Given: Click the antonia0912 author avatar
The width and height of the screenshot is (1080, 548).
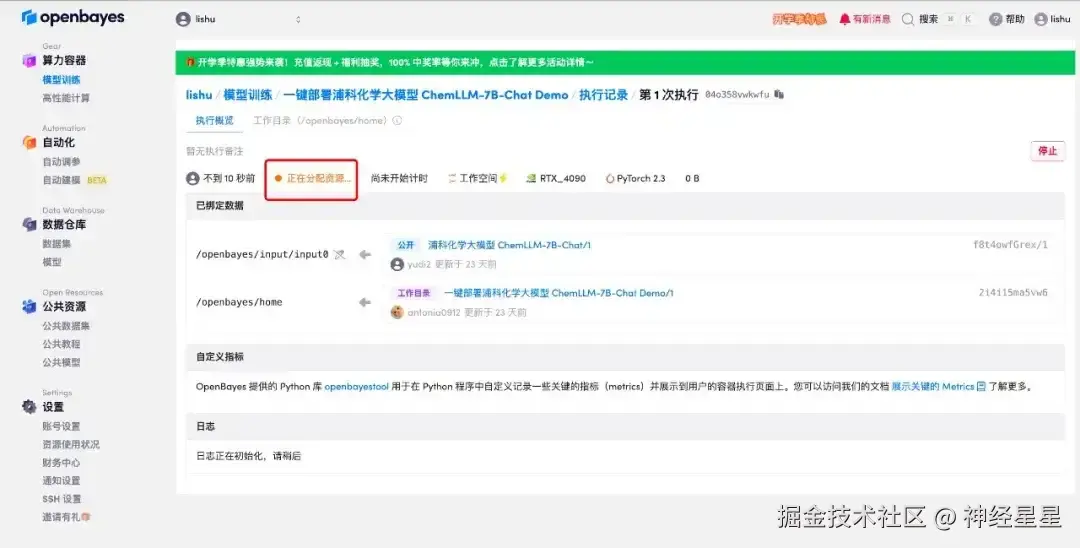Looking at the screenshot, I should click(397, 313).
